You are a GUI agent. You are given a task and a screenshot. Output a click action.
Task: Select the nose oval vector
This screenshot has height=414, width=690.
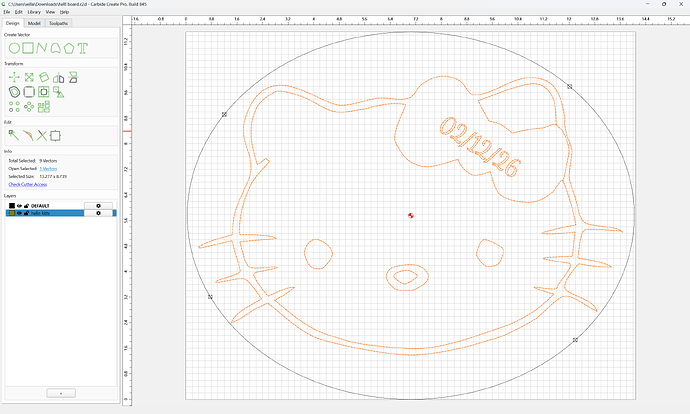click(407, 278)
